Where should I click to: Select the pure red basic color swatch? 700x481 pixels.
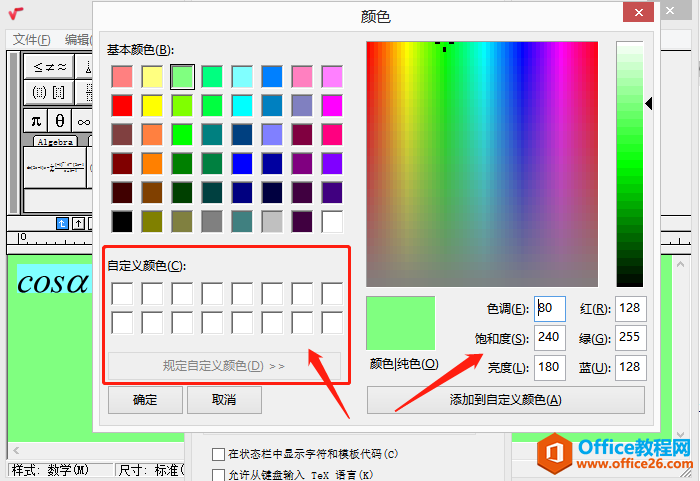point(122,105)
